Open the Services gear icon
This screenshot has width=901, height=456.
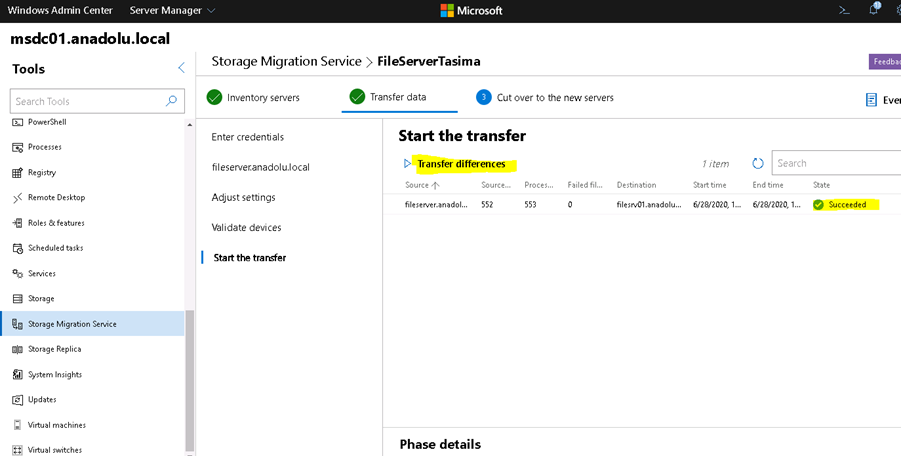[17, 273]
